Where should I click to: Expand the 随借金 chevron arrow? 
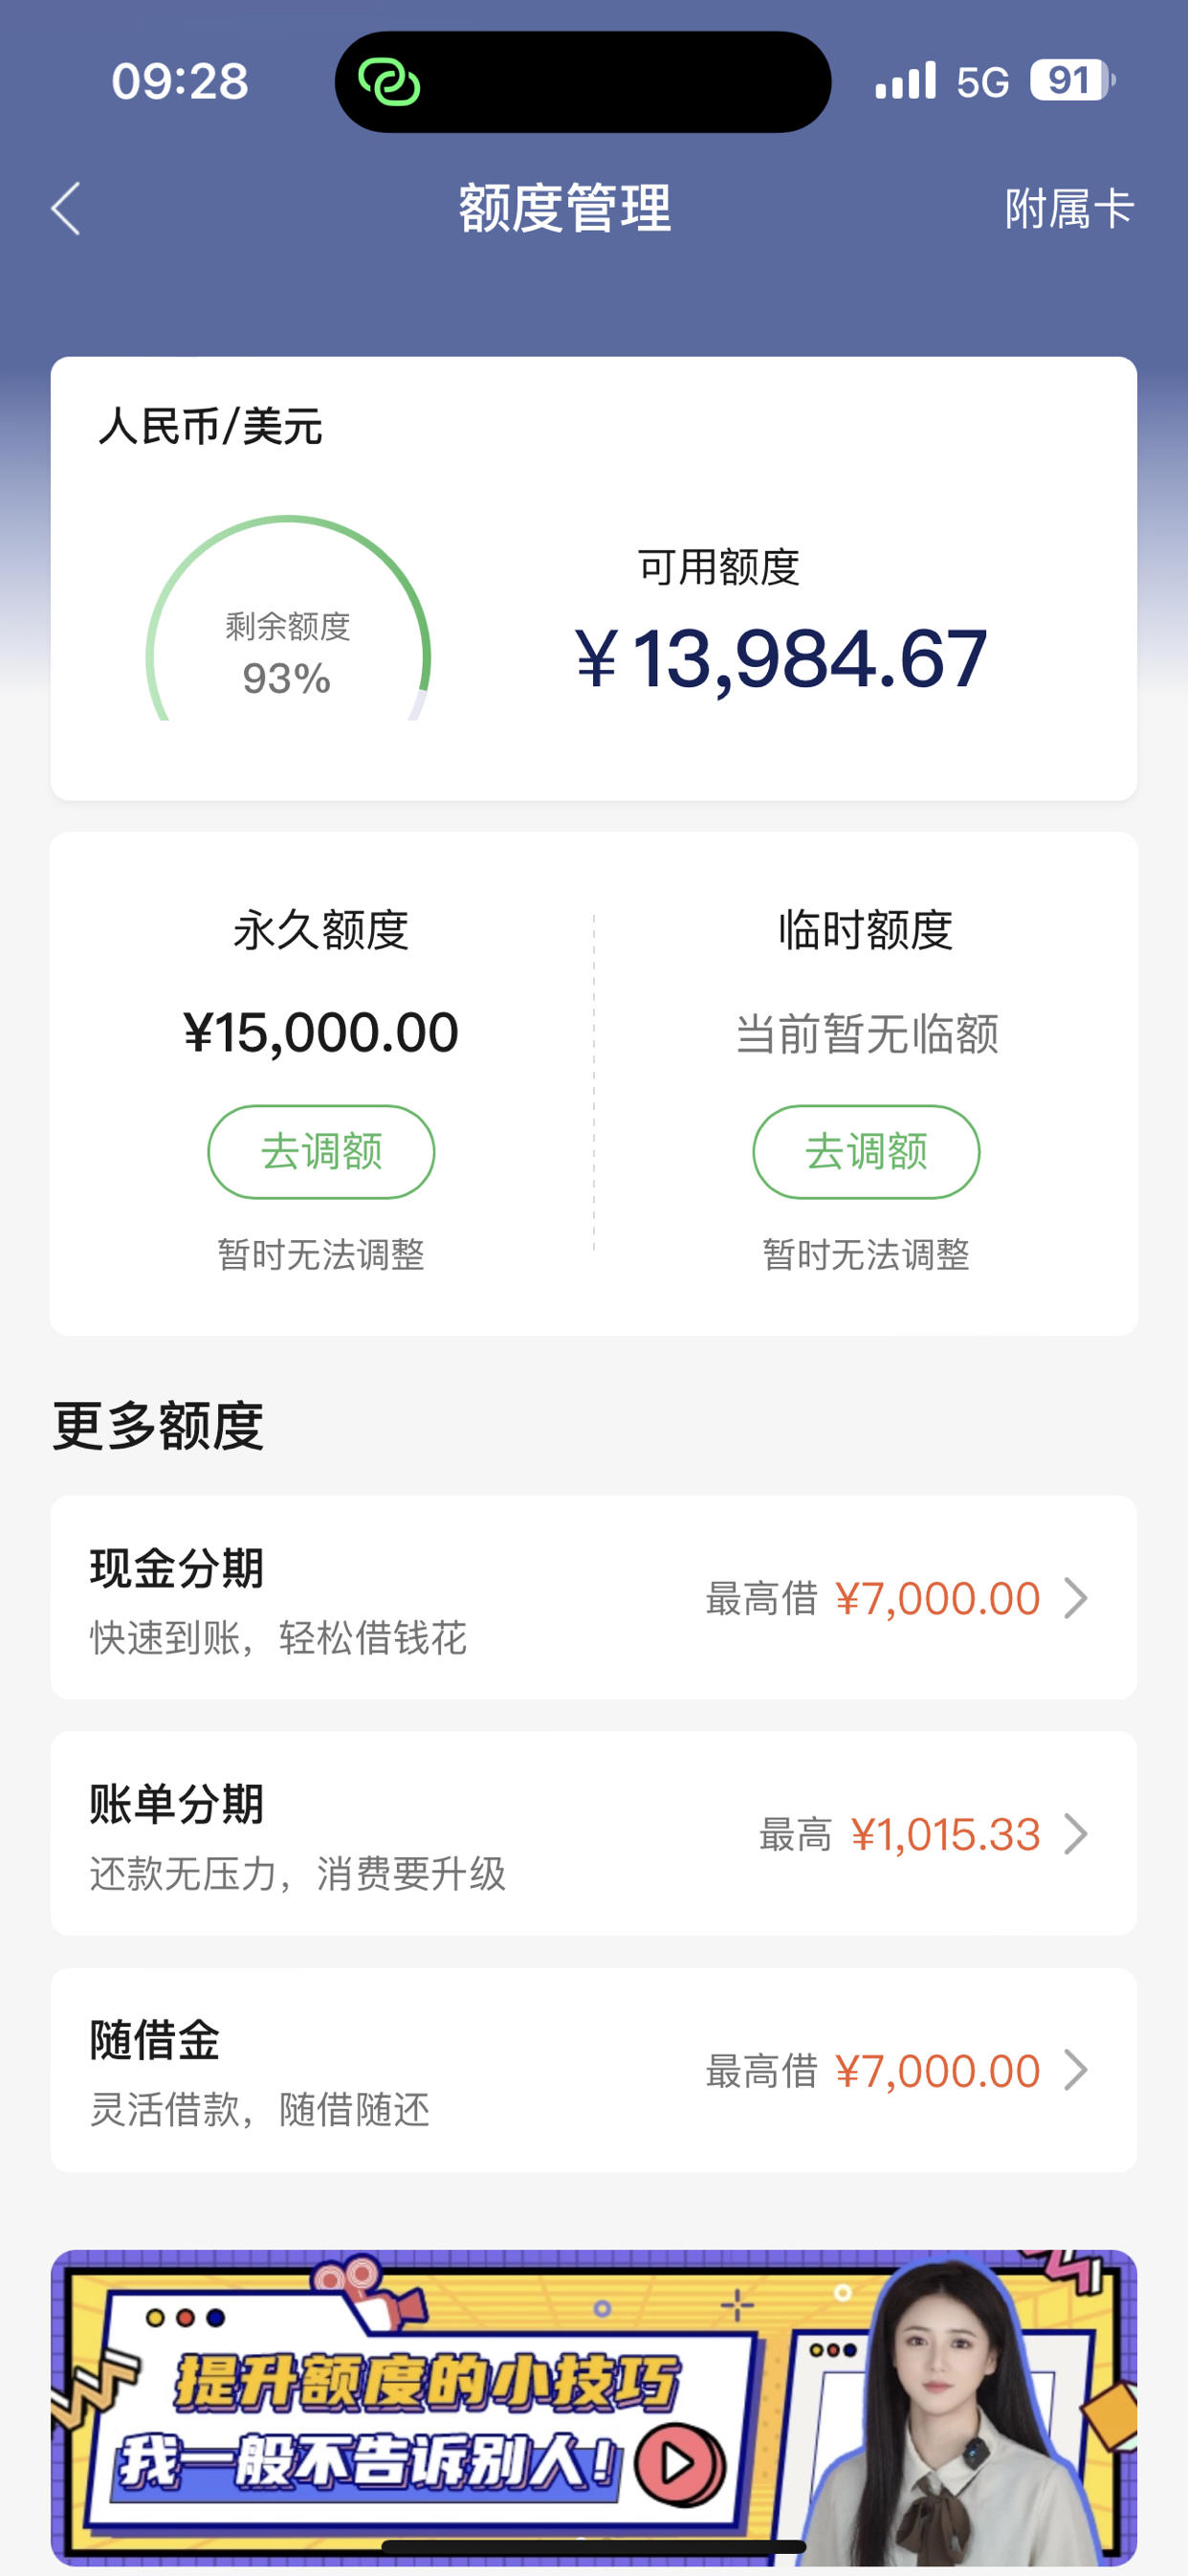click(x=1076, y=2070)
